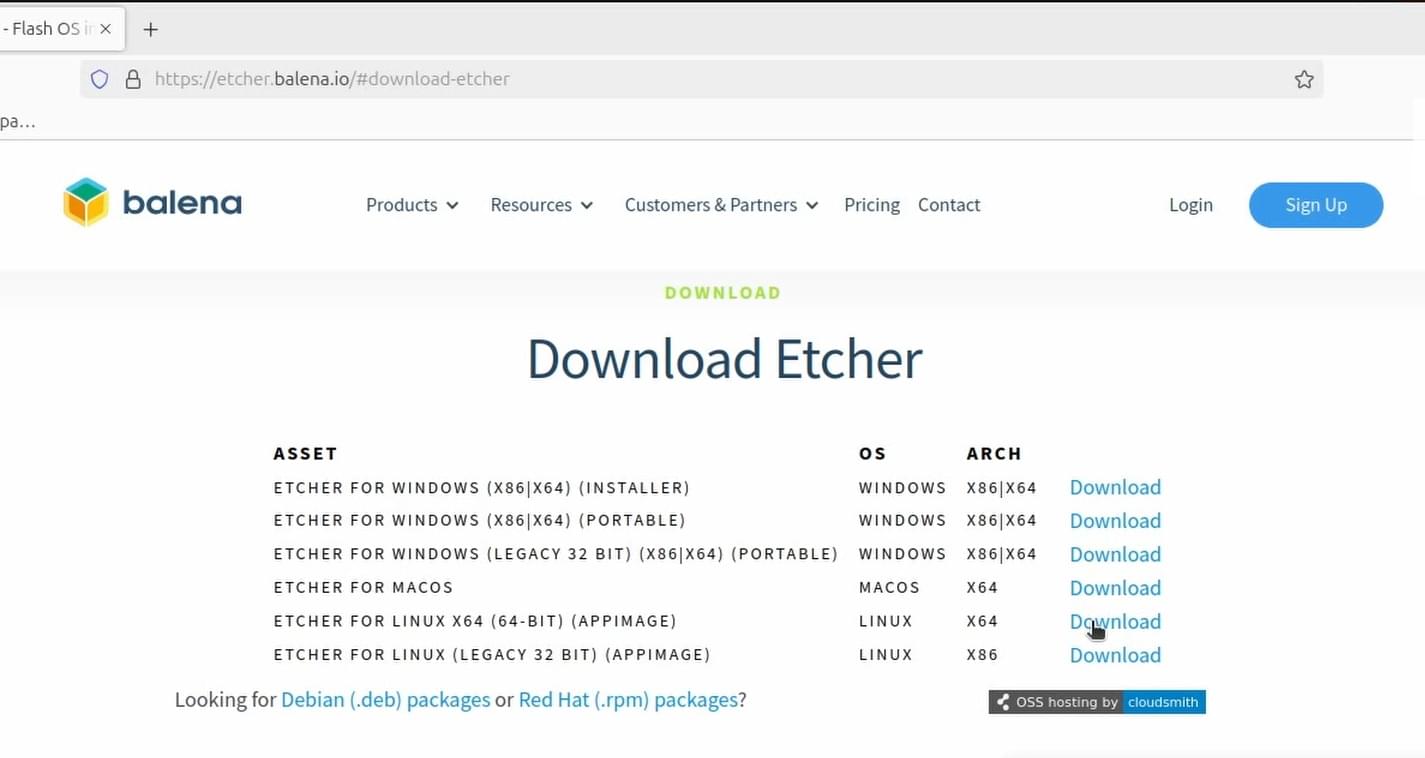Download Etcher Linux legacy 32 bit AppImage
The width and height of the screenshot is (1425, 758).
[x=1115, y=655]
